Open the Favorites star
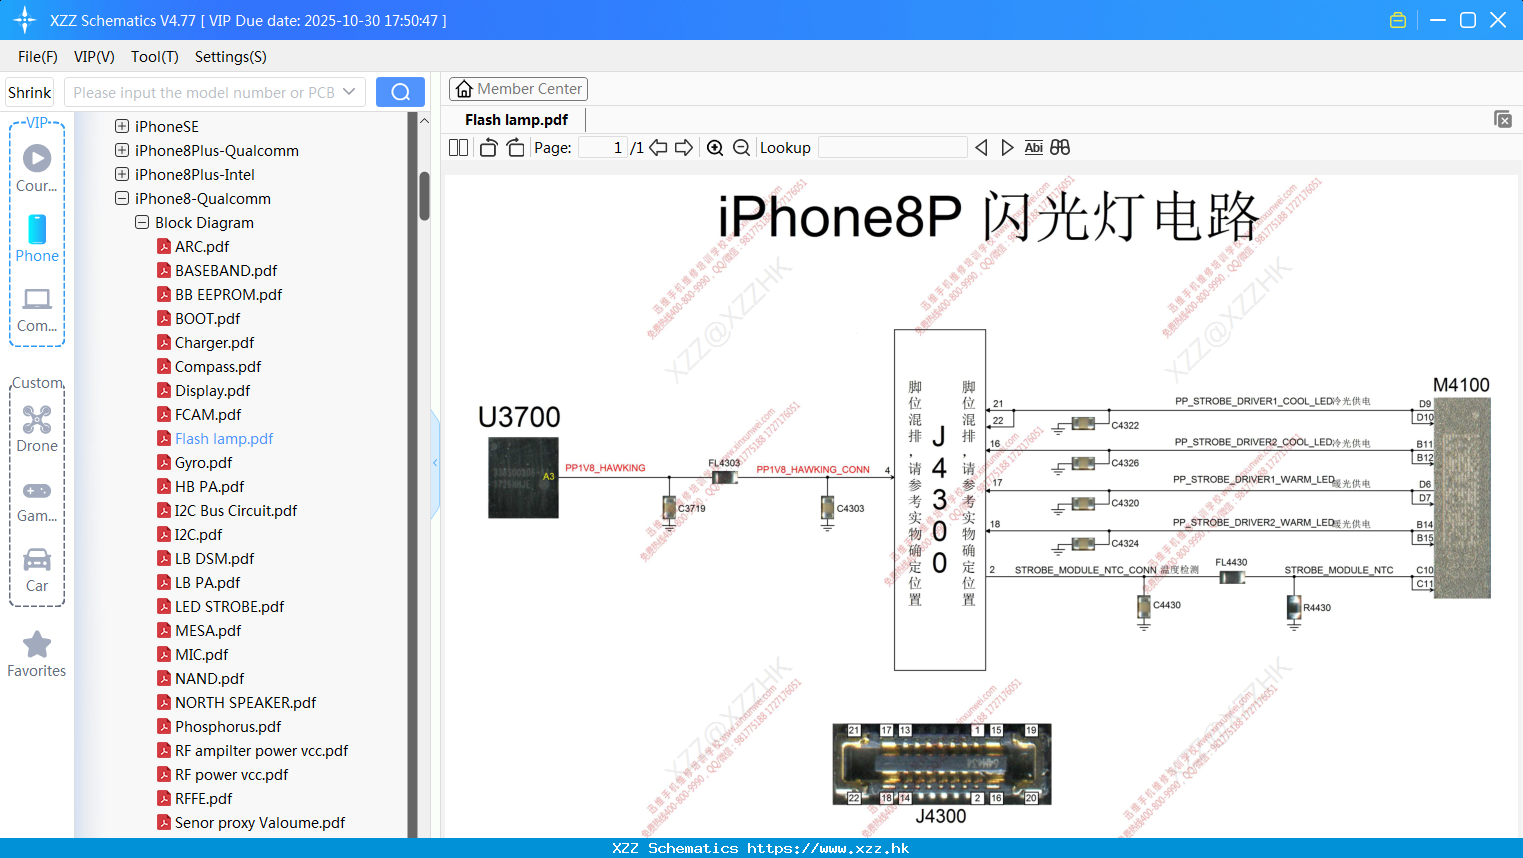The height and width of the screenshot is (858, 1523). click(37, 655)
